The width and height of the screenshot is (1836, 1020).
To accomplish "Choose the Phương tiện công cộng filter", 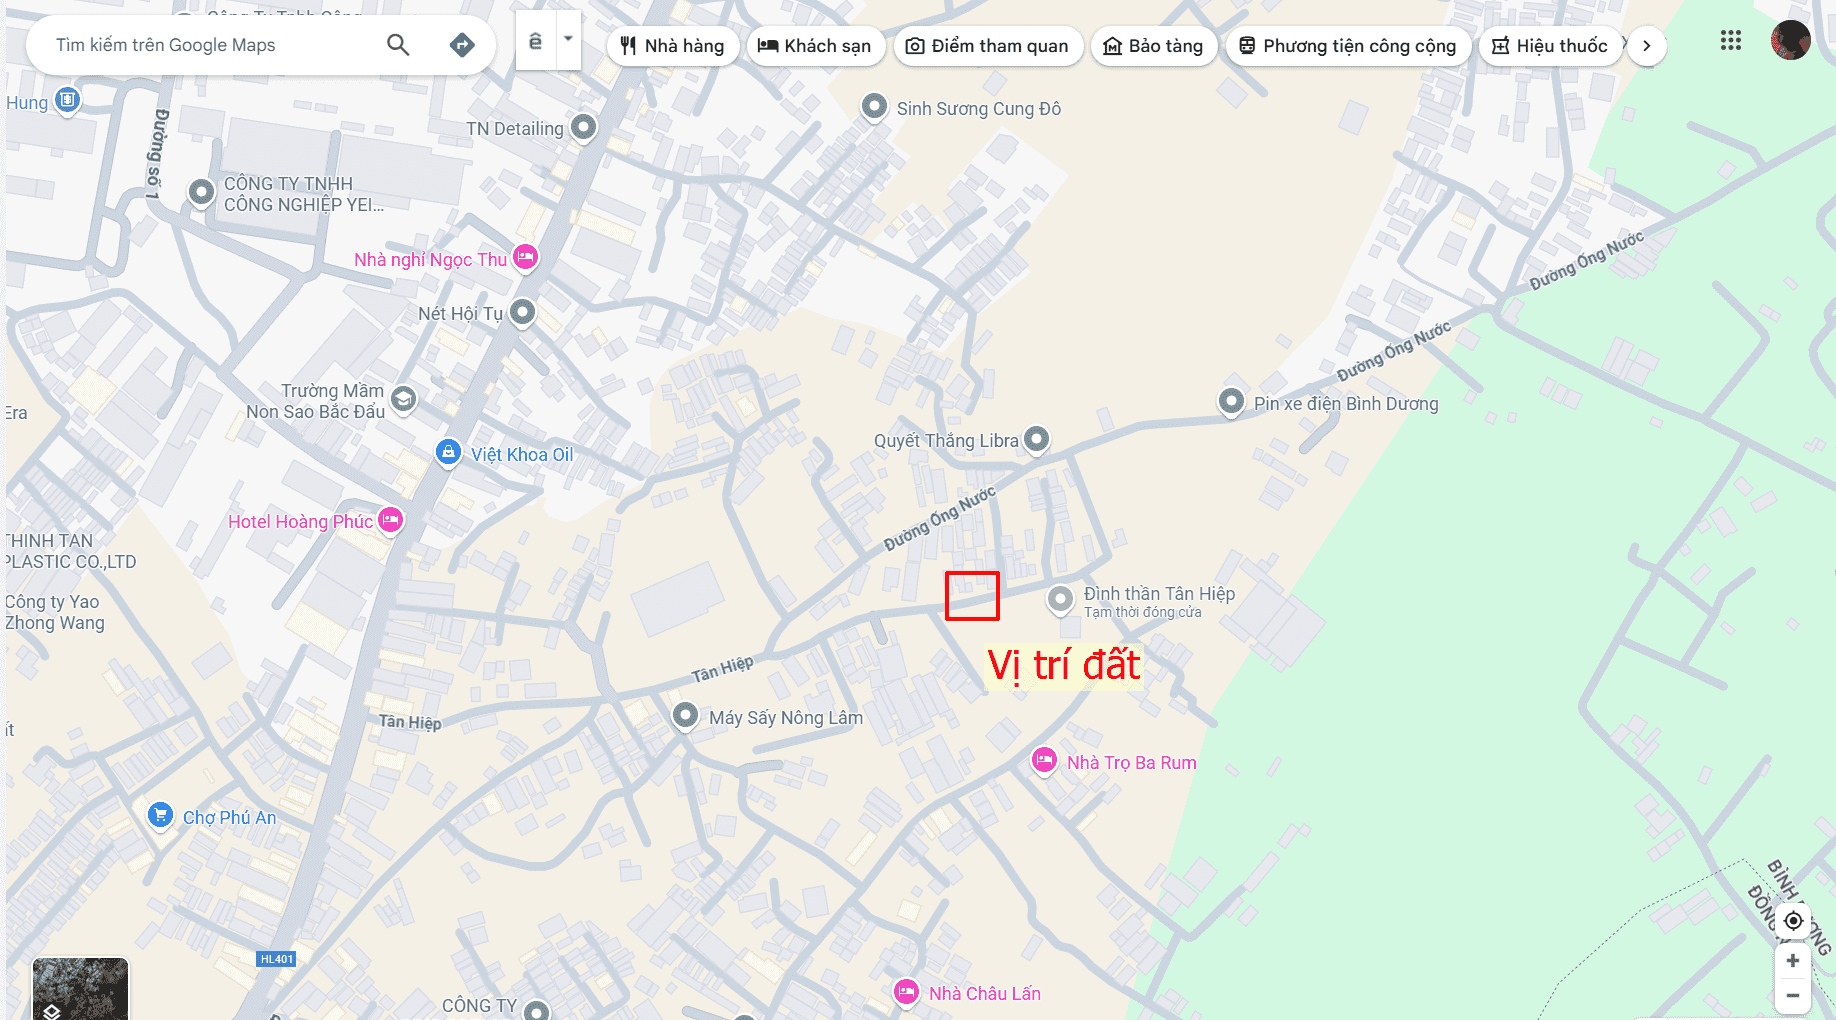I will pyautogui.click(x=1348, y=46).
